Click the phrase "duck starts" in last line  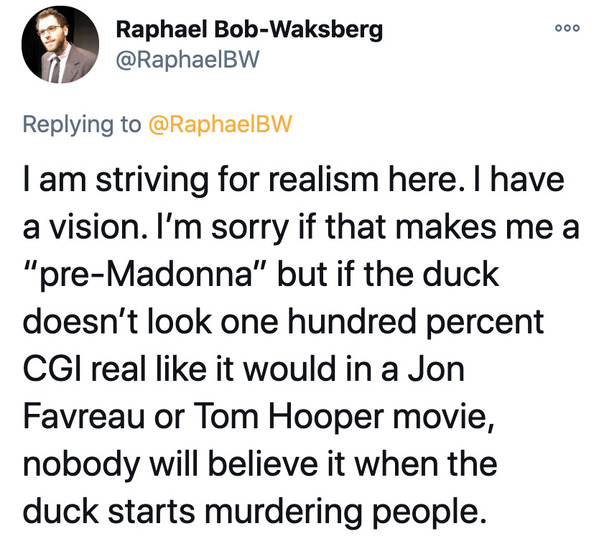[x=109, y=512]
